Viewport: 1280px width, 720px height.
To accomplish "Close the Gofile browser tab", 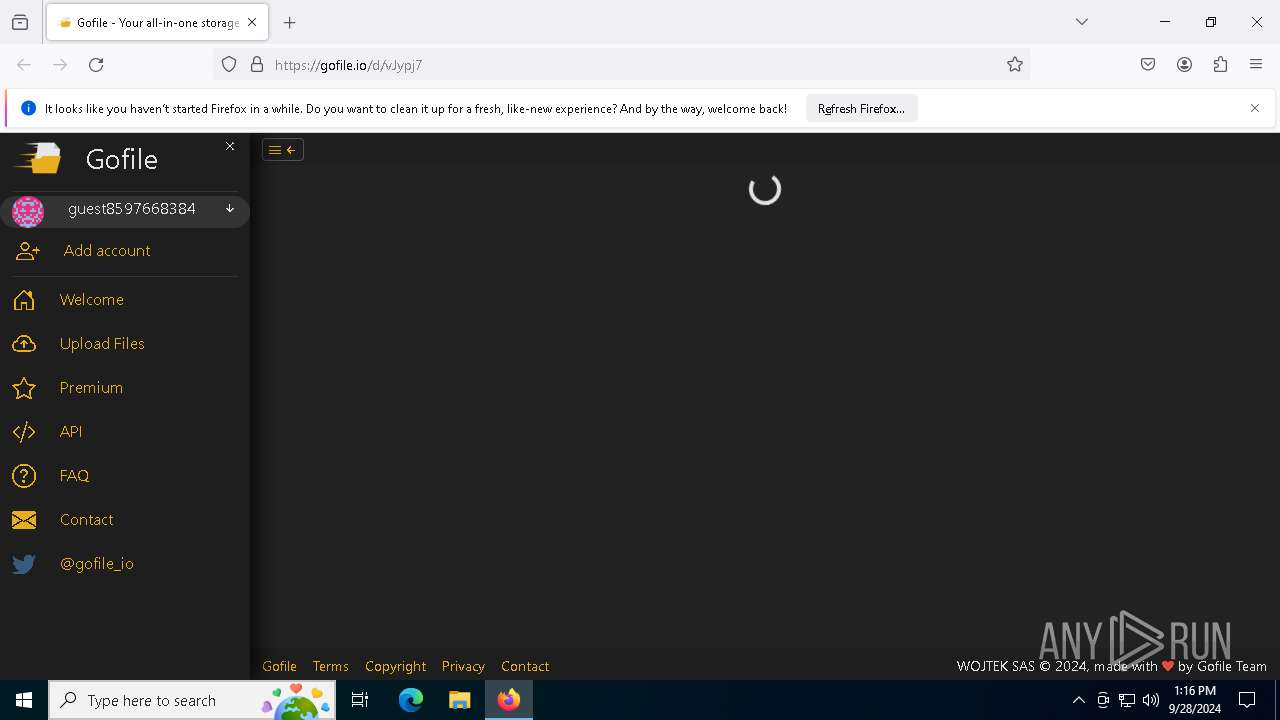I will pos(252,22).
